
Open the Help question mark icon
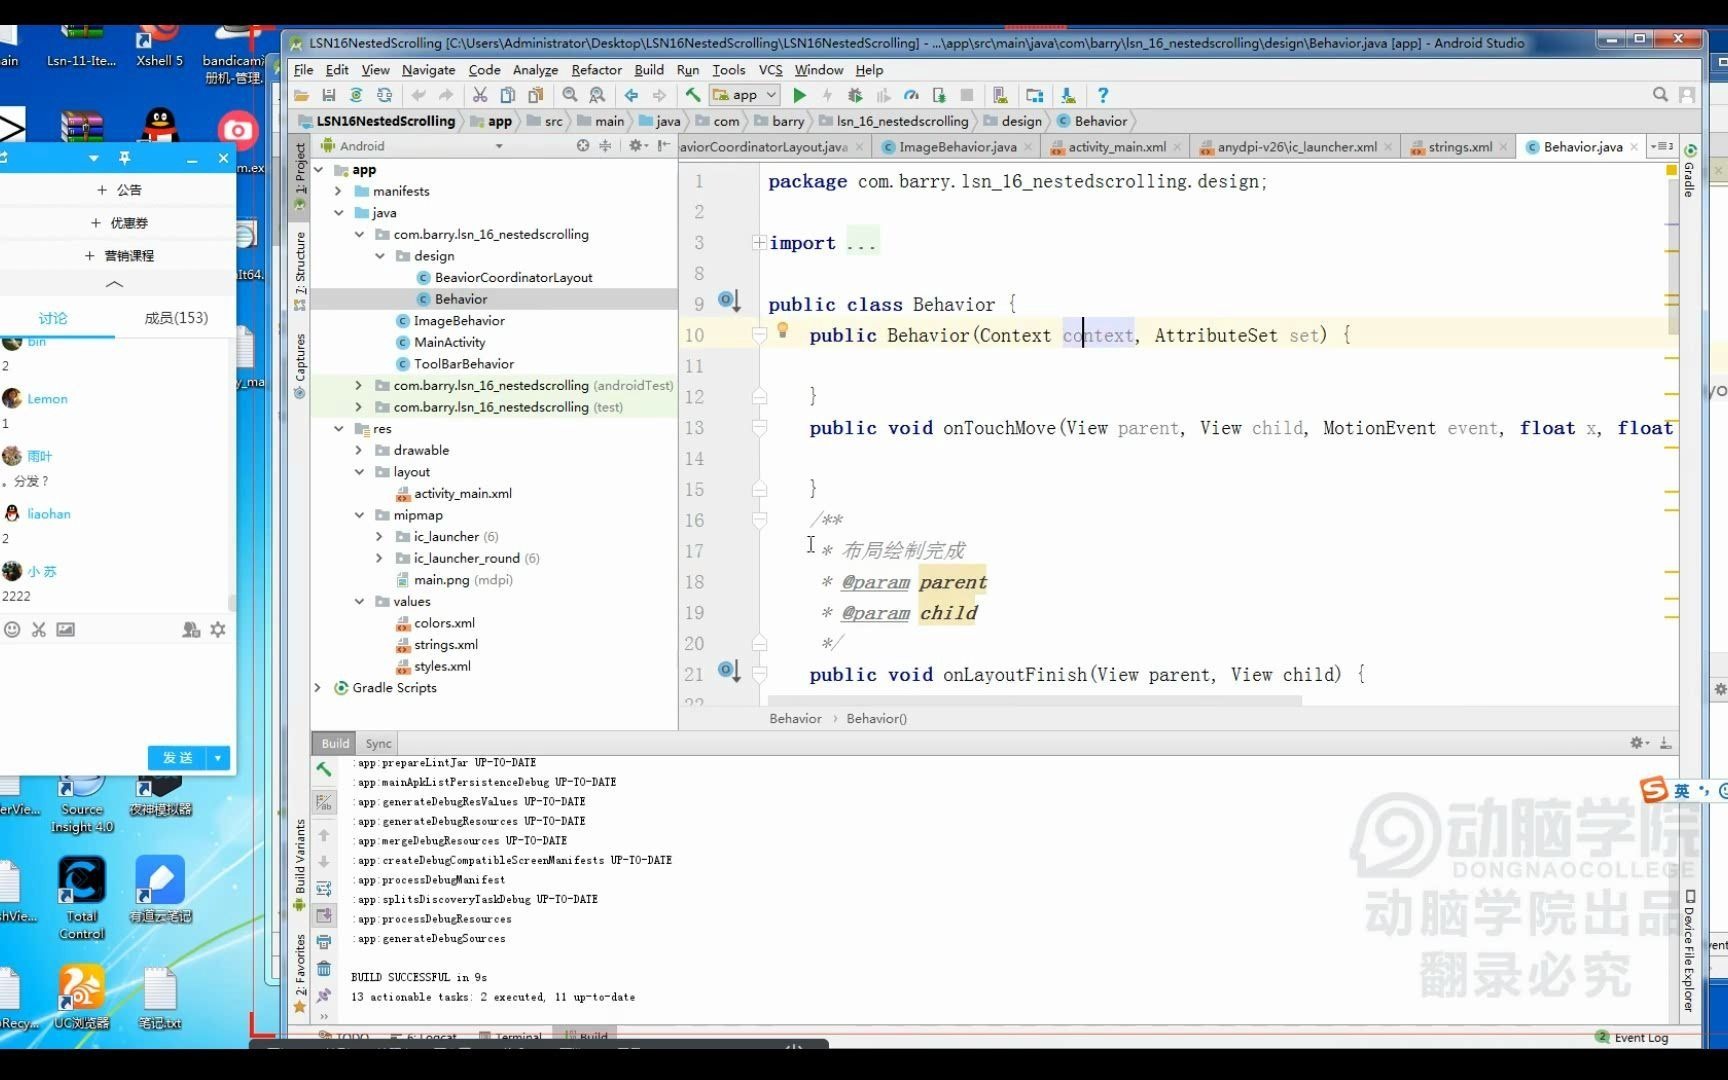coord(1103,95)
